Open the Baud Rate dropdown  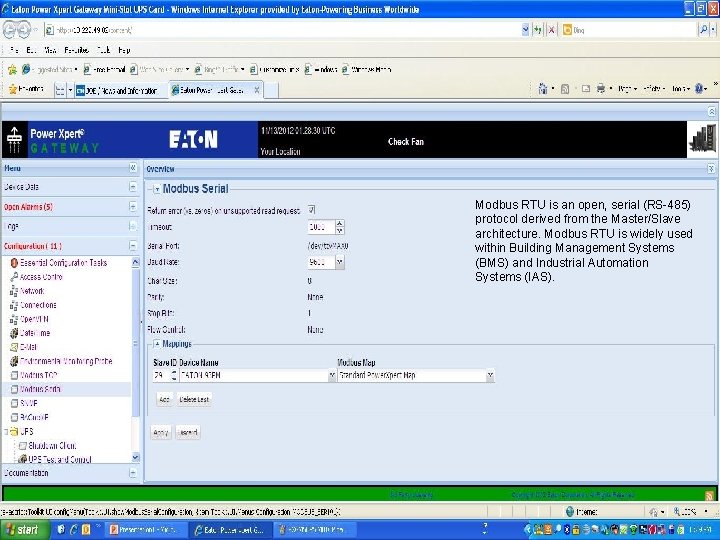(339, 262)
